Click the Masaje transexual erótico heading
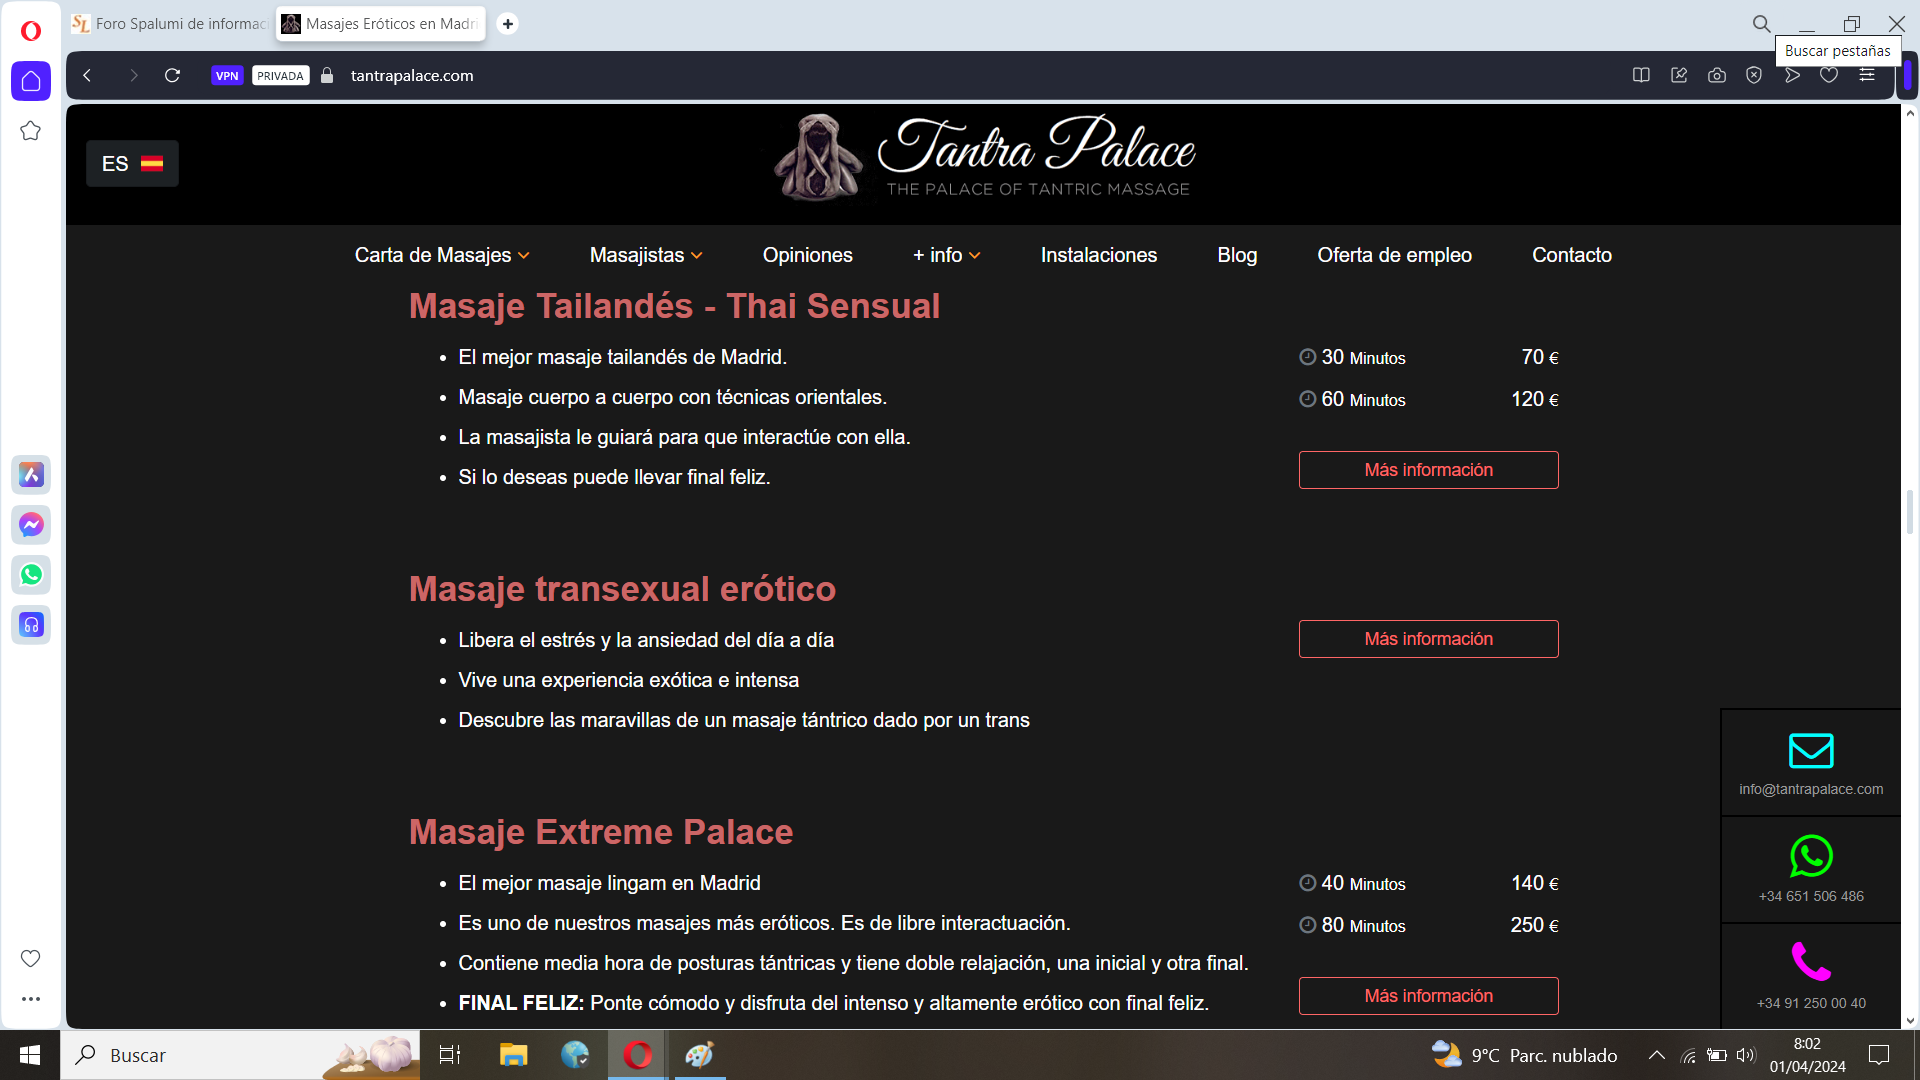Image resolution: width=1920 pixels, height=1080 pixels. 622,589
